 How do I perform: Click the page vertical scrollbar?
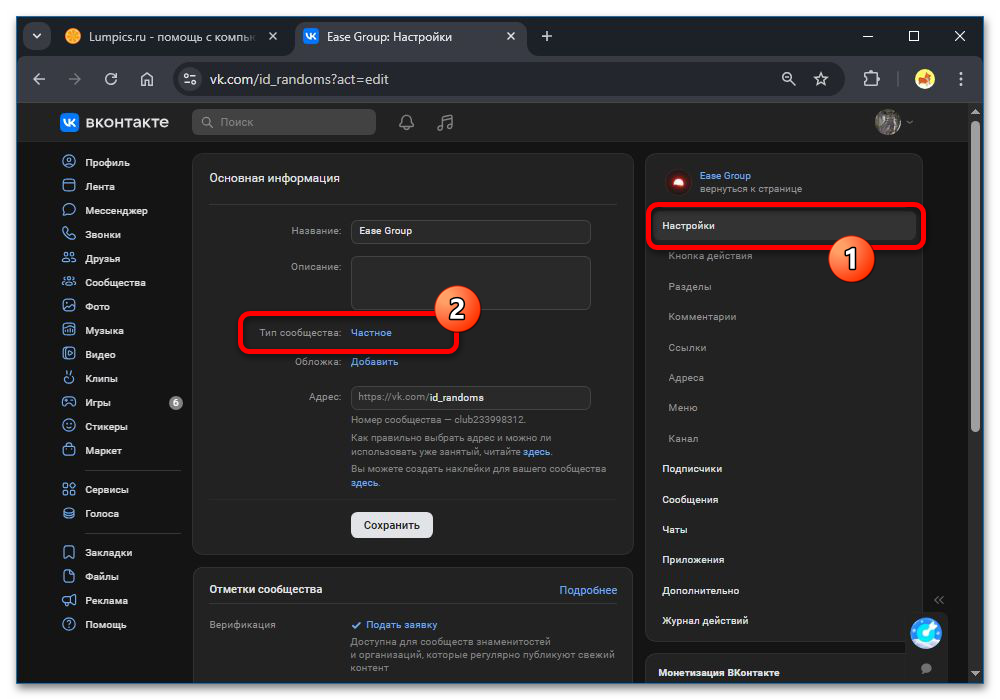click(976, 270)
